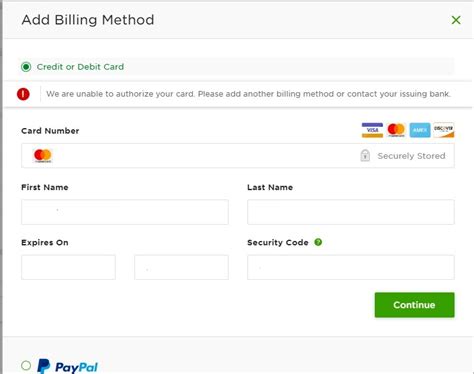Open the expiration month field
The width and height of the screenshot is (474, 374).
68,267
